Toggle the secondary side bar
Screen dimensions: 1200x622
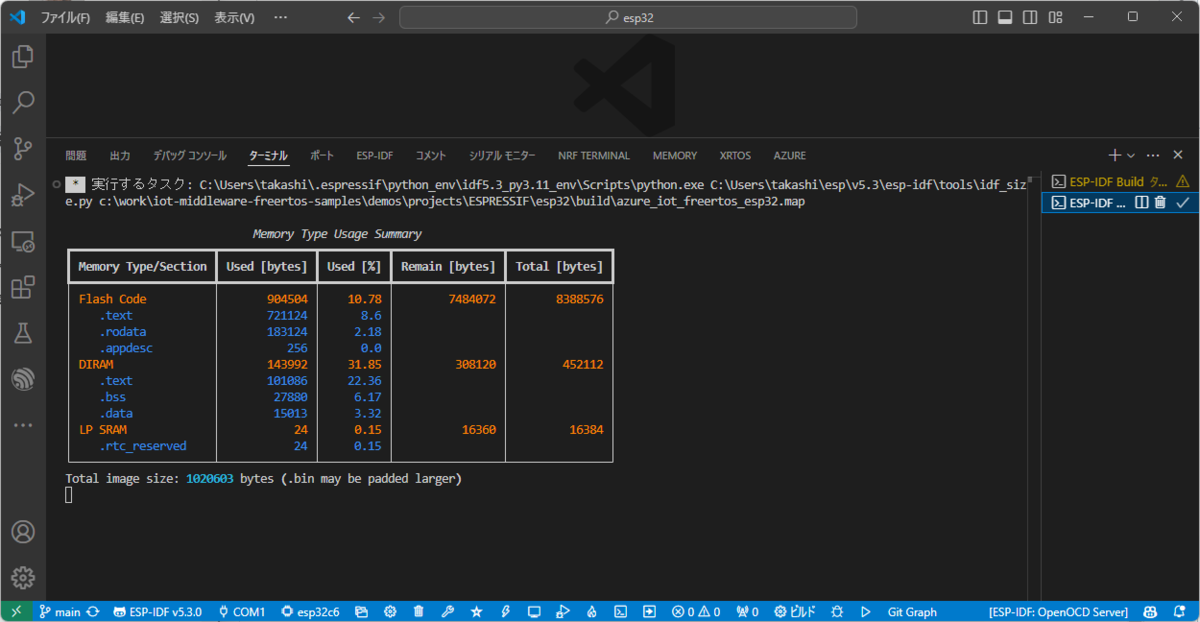click(1029, 17)
